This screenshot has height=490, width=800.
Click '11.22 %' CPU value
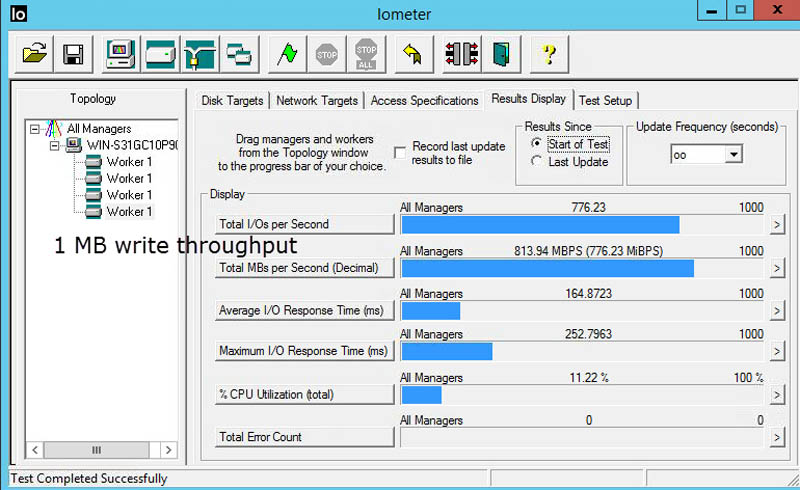point(589,378)
